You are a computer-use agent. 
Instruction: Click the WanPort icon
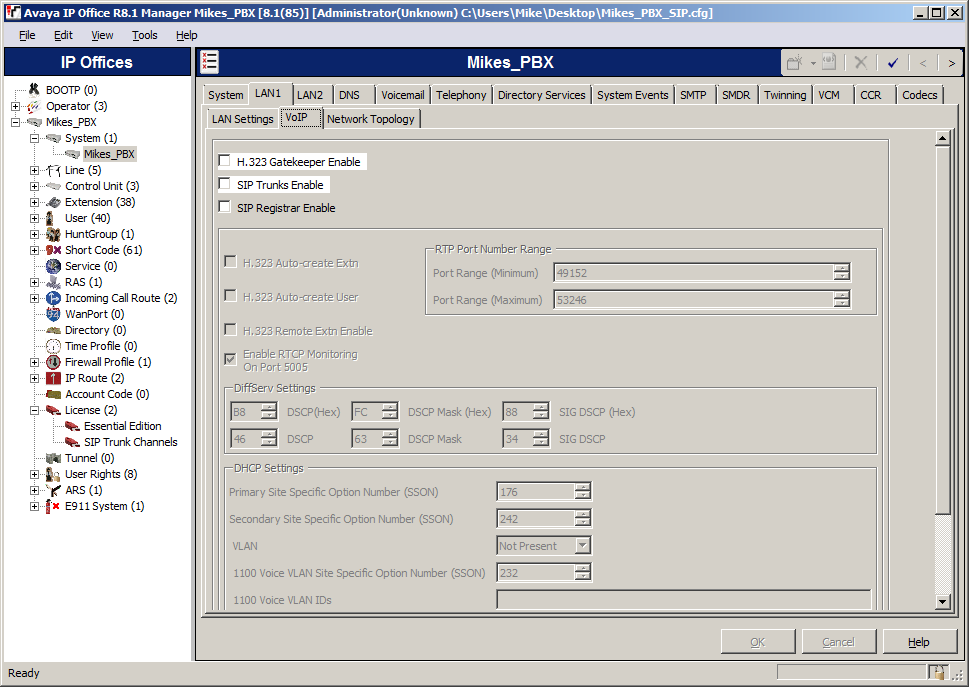[54, 314]
